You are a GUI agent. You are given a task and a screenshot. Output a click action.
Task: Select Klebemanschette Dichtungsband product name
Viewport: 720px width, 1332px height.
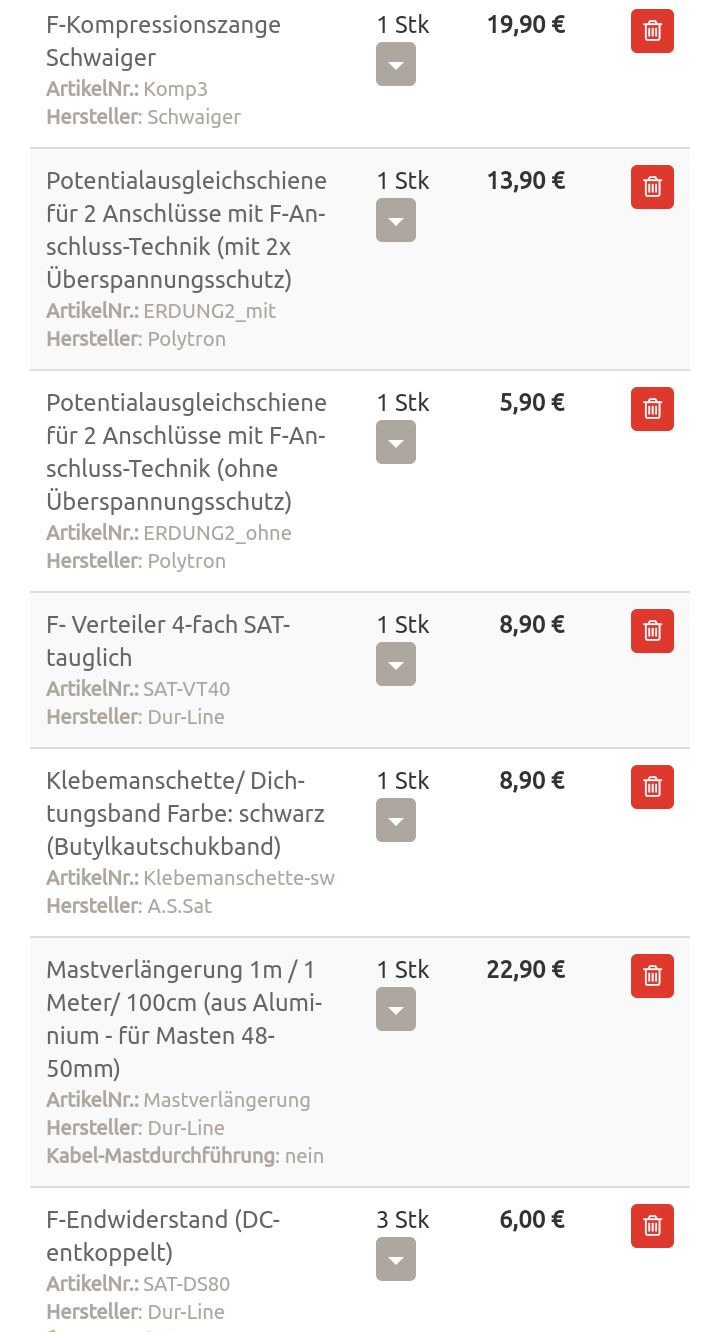pyautogui.click(x=185, y=813)
